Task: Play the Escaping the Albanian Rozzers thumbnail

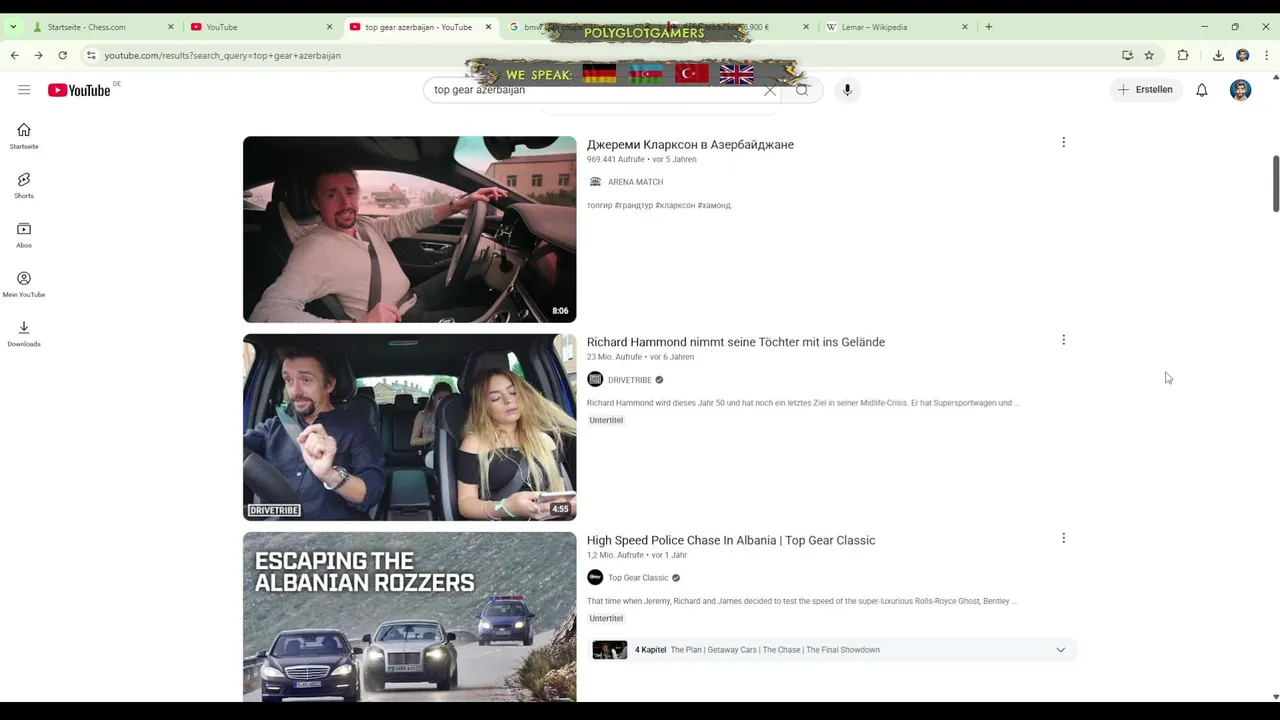Action: click(x=409, y=616)
